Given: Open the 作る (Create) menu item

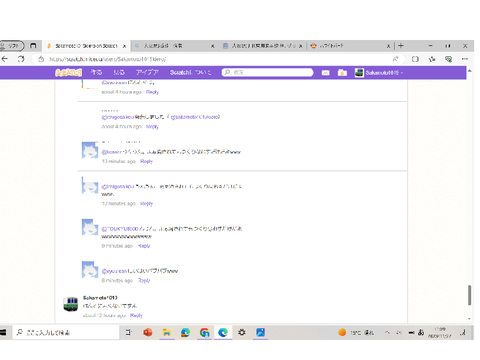Looking at the screenshot, I should [96, 72].
